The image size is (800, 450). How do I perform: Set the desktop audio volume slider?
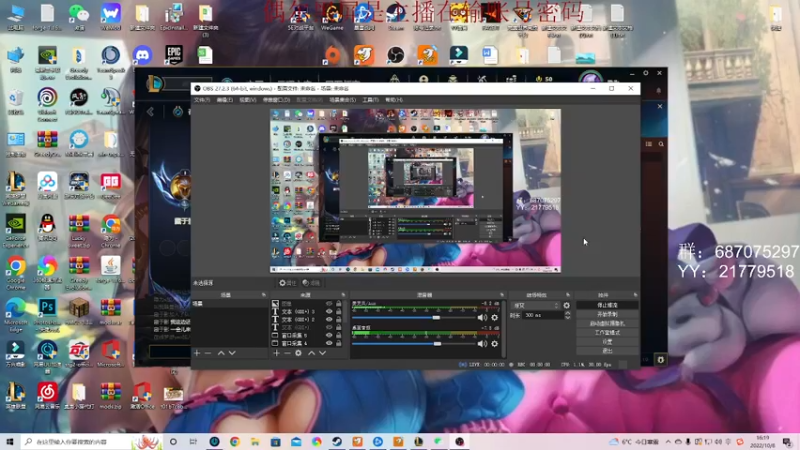pos(413,344)
